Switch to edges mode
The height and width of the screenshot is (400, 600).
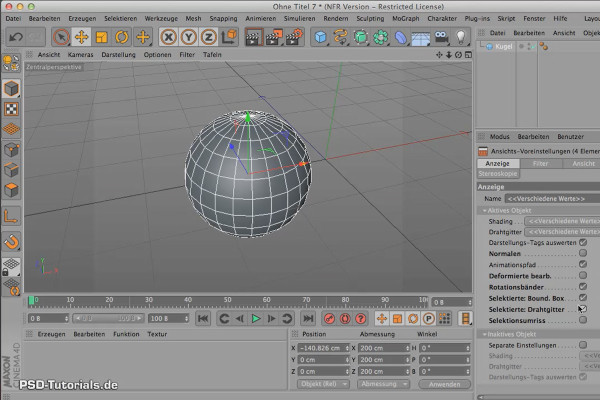(11, 170)
